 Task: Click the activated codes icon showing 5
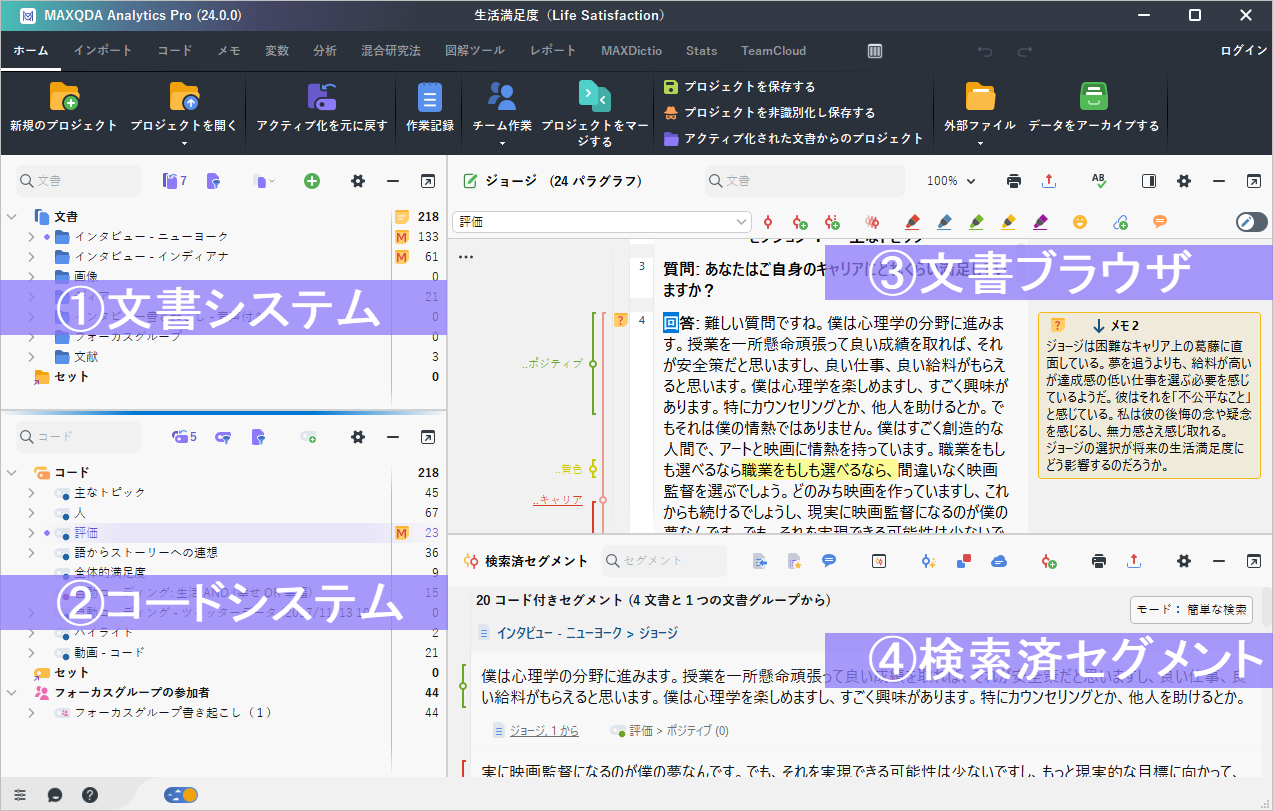(x=184, y=437)
